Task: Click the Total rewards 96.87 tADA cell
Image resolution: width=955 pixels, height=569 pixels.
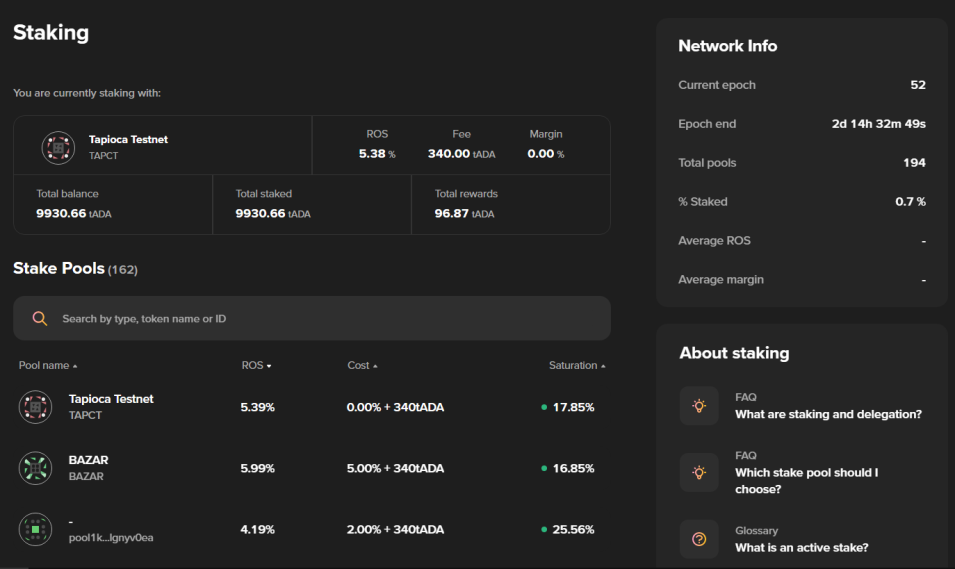Action: (x=510, y=205)
